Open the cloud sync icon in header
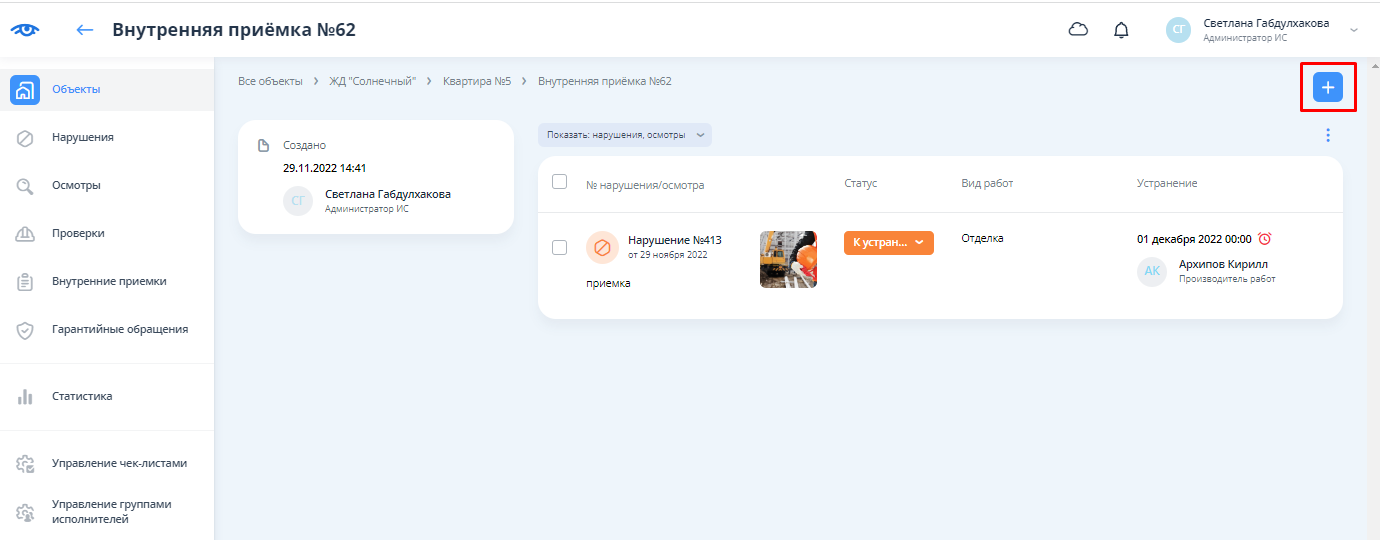This screenshot has height=540, width=1380. 1078,30
